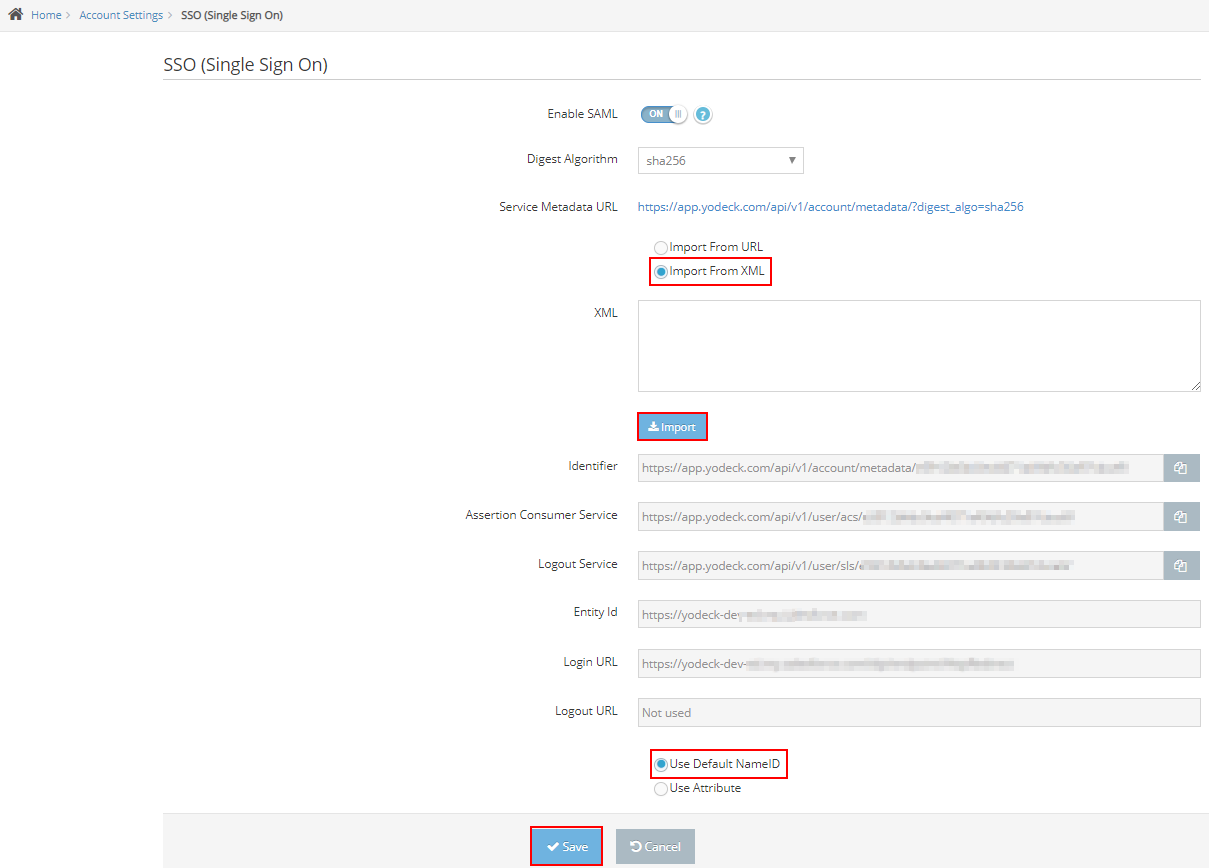Focus the Entity Id field
Screen dimensions: 1209x868
coord(918,614)
